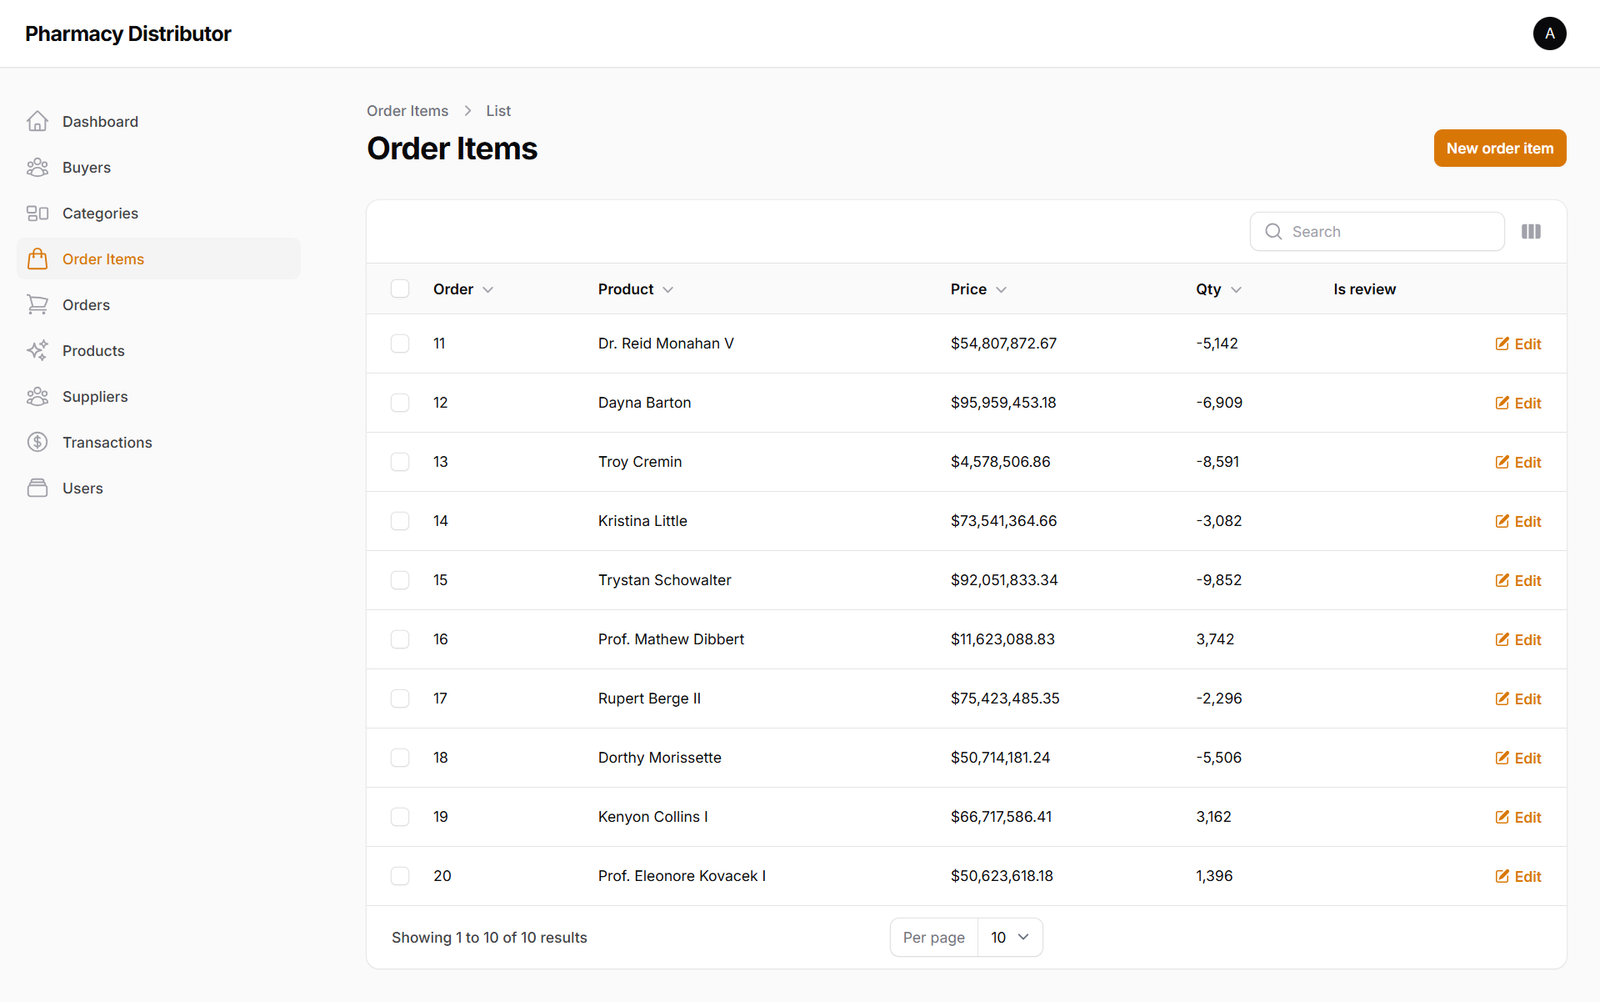
Task: Check the row checkbox for order 20
Action: [400, 875]
